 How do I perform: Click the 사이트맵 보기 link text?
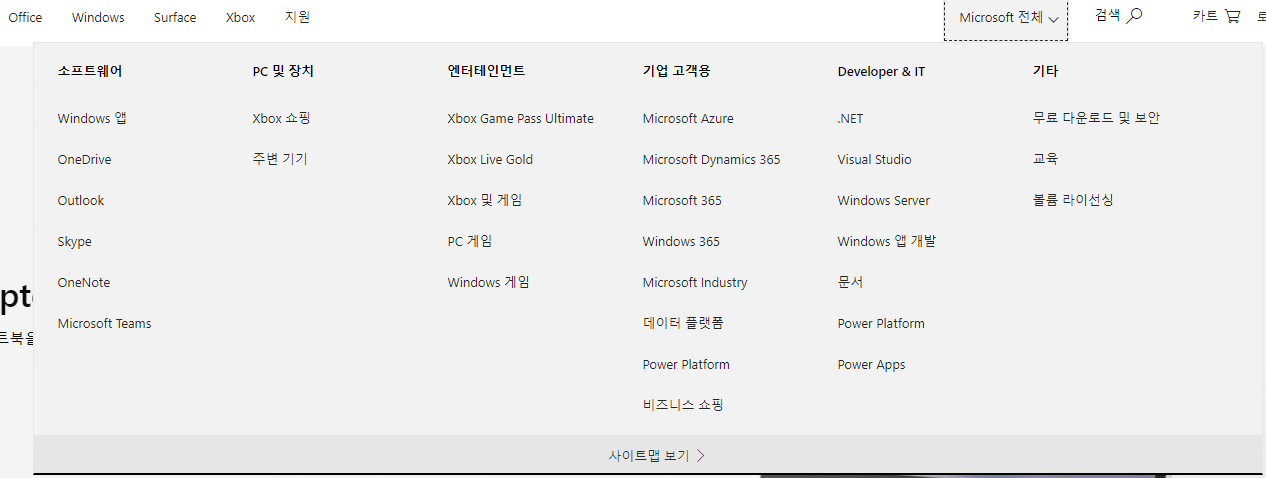(649, 455)
